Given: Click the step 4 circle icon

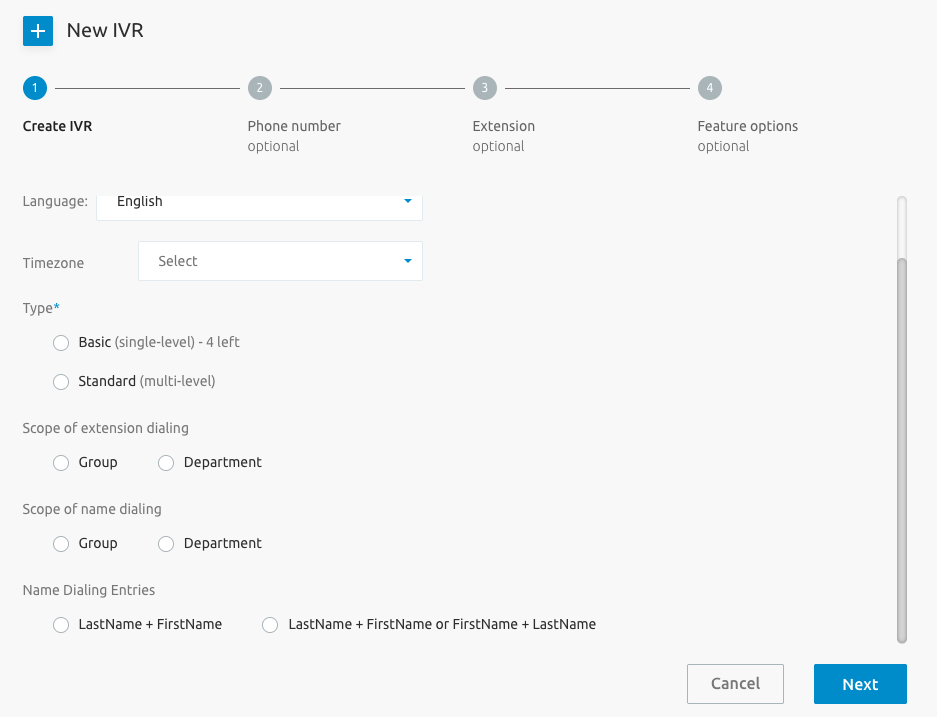Looking at the screenshot, I should click(710, 88).
